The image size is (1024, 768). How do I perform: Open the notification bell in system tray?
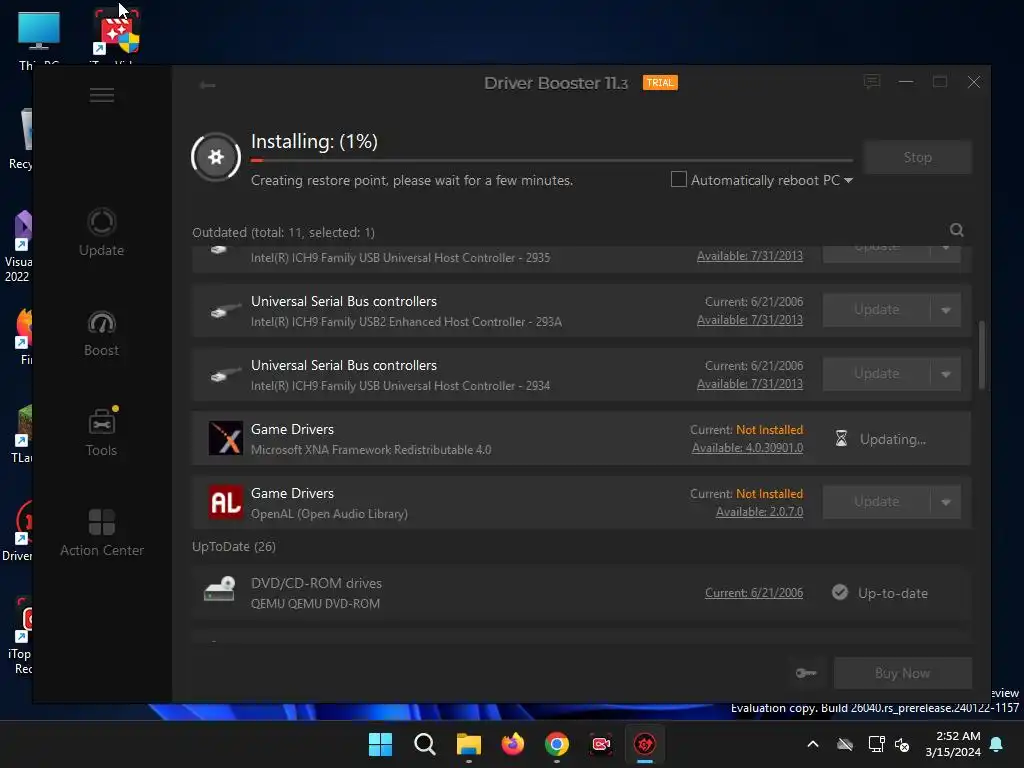[997, 744]
